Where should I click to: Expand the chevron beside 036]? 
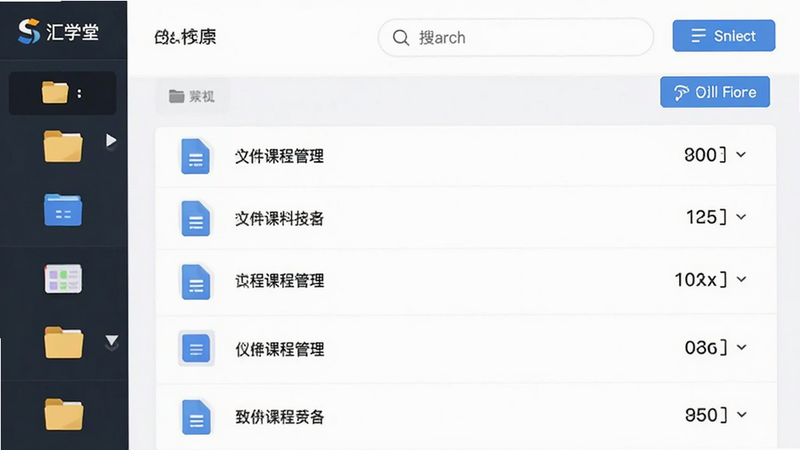pos(741,347)
